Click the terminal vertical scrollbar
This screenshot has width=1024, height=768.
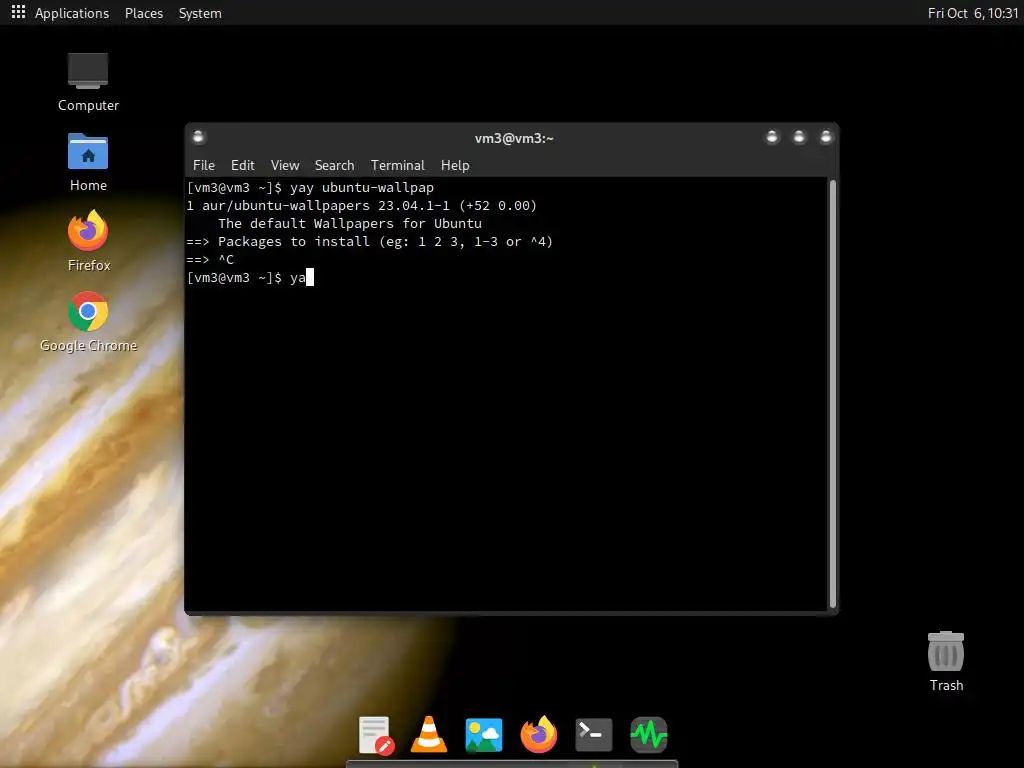832,394
